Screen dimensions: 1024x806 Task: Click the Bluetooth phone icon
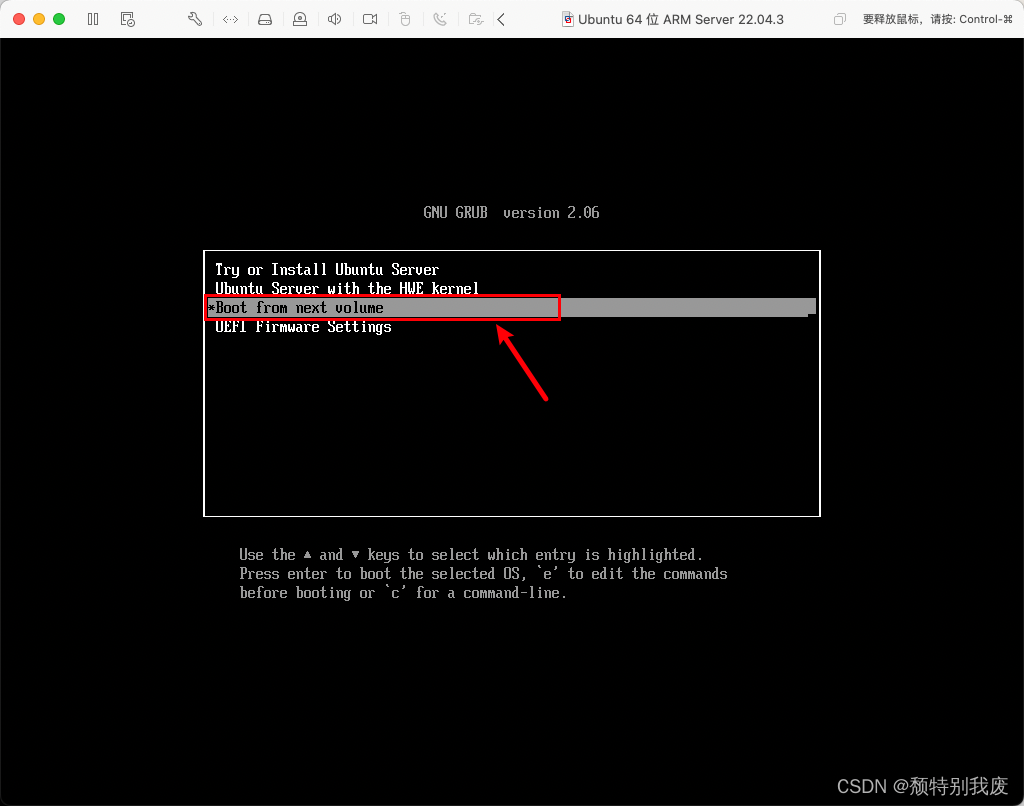[440, 19]
